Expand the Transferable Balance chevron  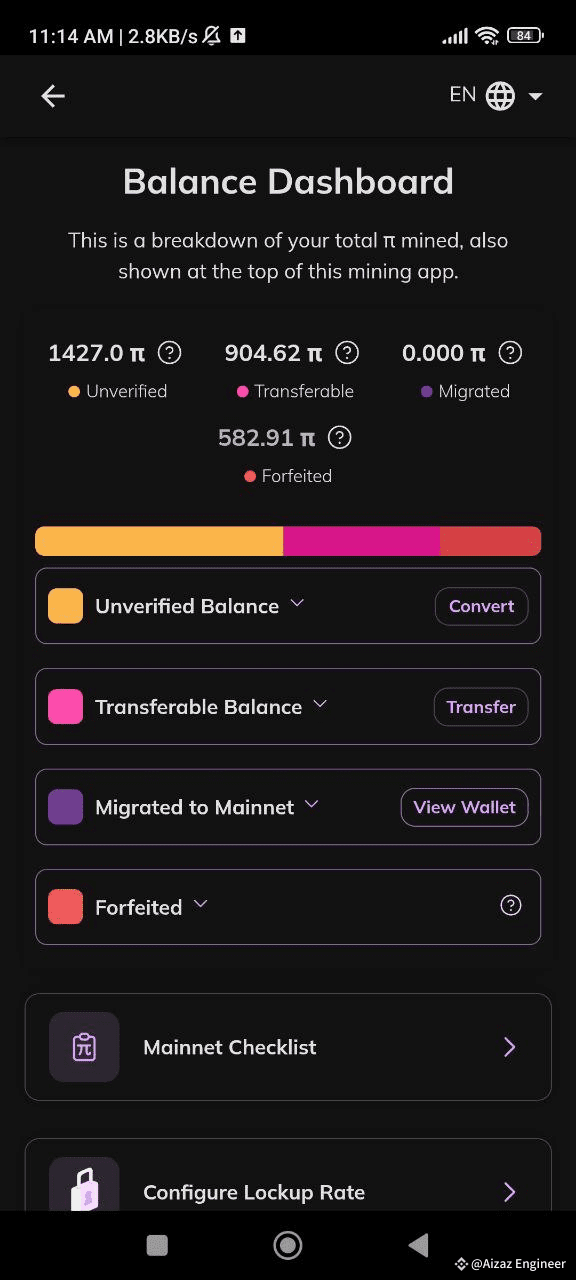[x=320, y=704]
